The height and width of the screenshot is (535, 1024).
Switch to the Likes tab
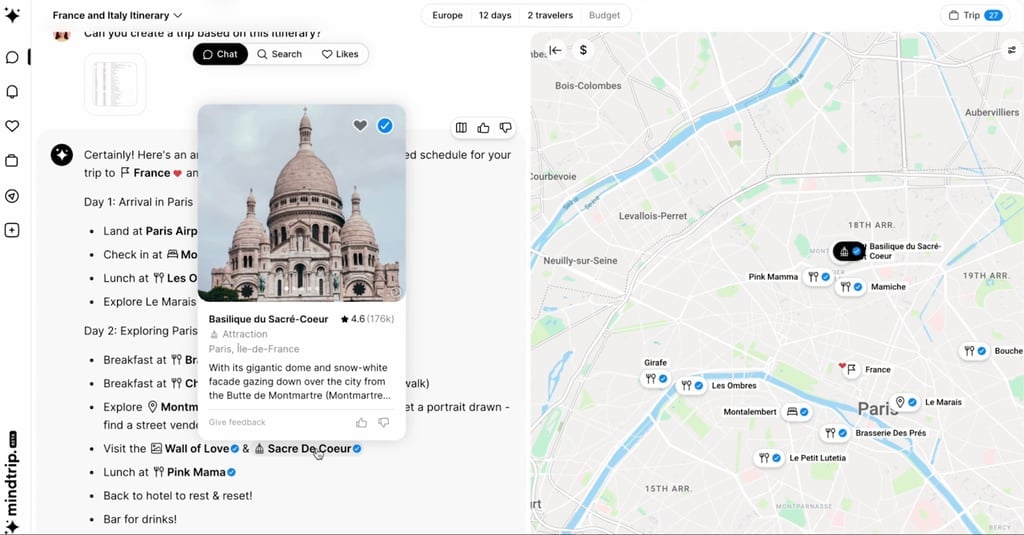340,54
